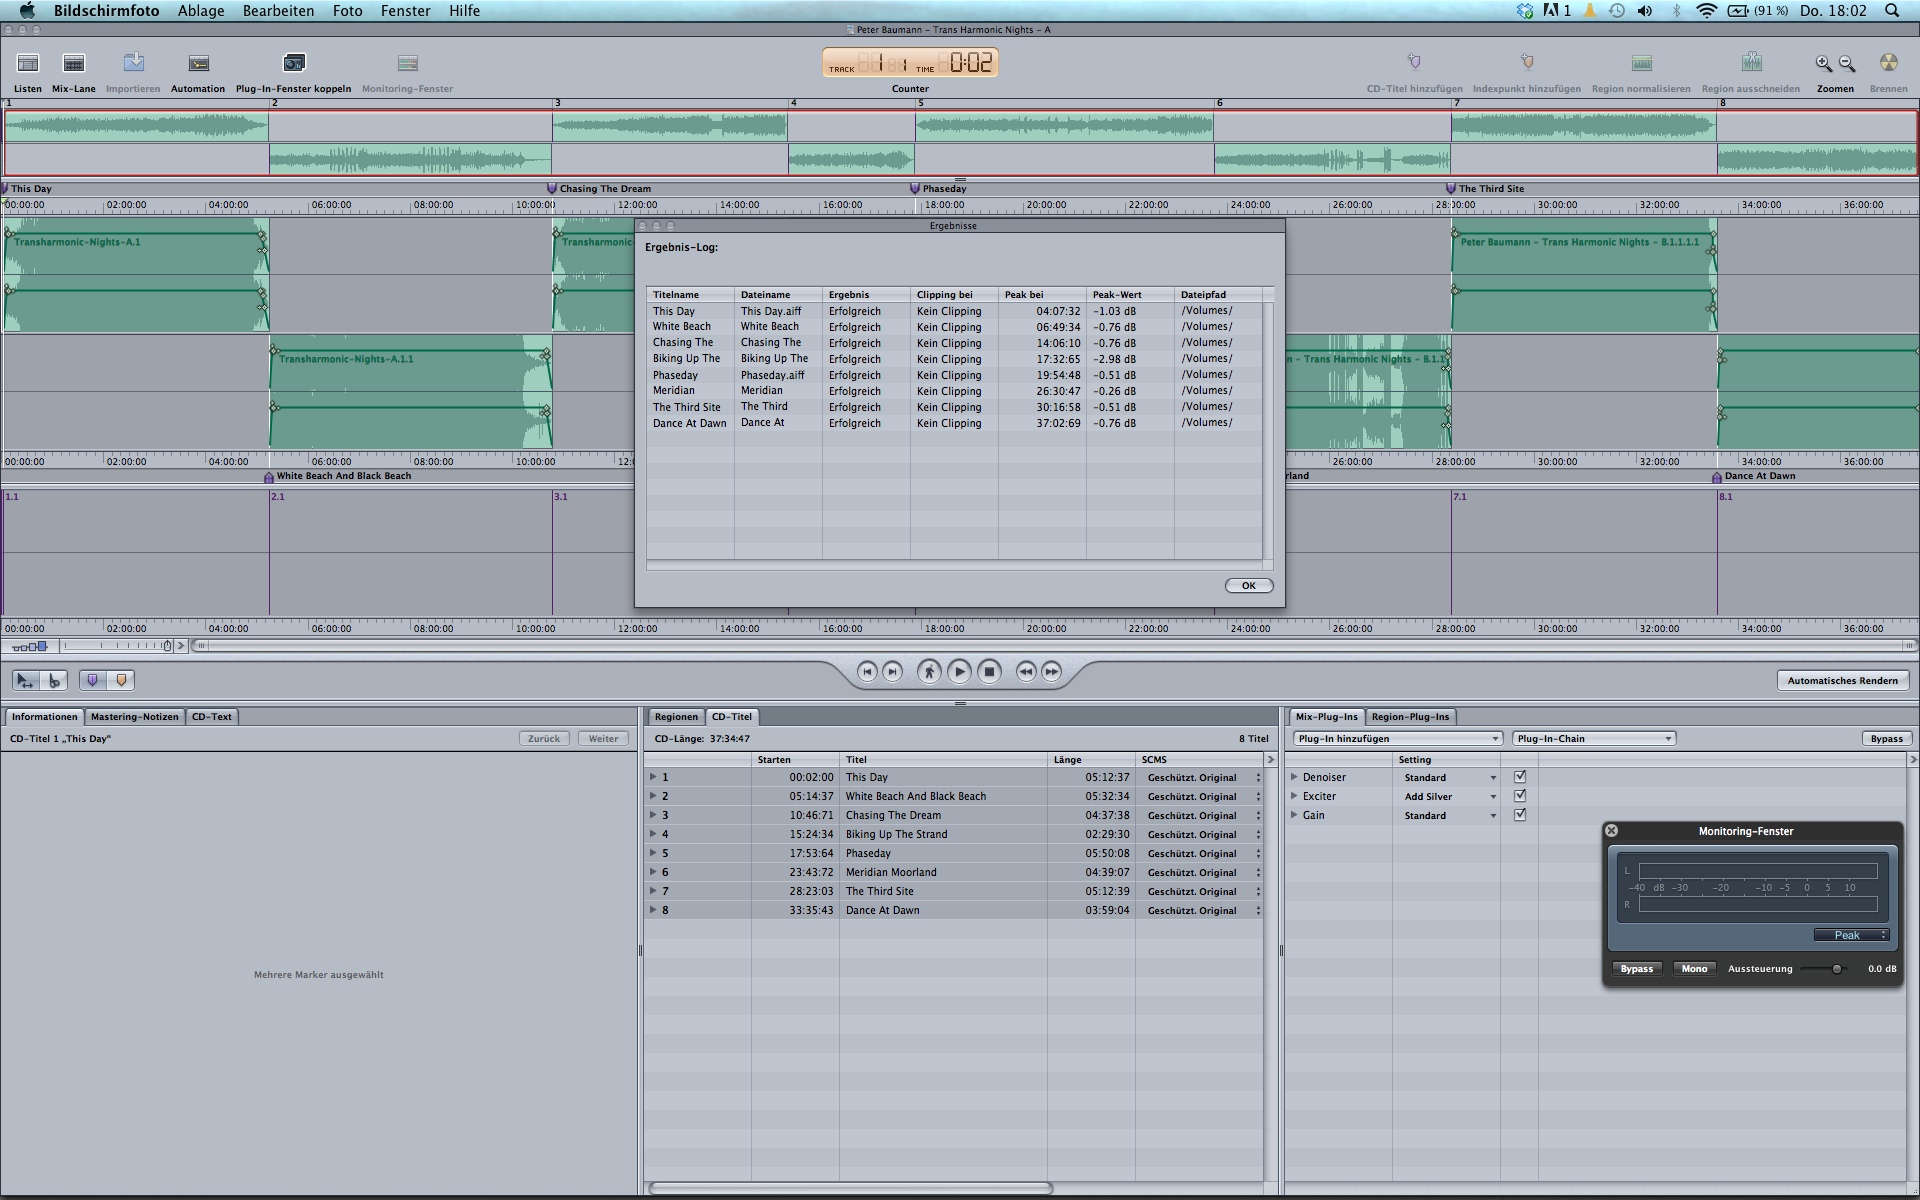Open the Fenster menu
1920x1200 pixels.
(405, 11)
